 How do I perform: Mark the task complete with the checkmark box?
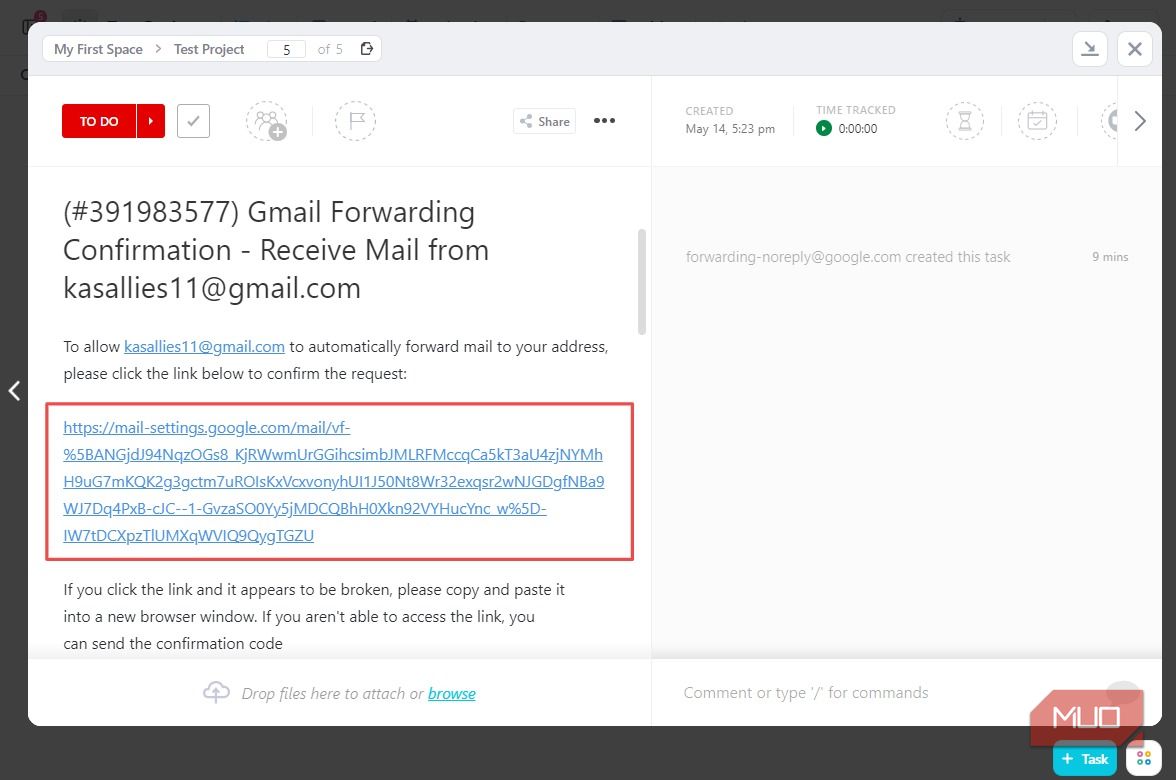tap(194, 121)
